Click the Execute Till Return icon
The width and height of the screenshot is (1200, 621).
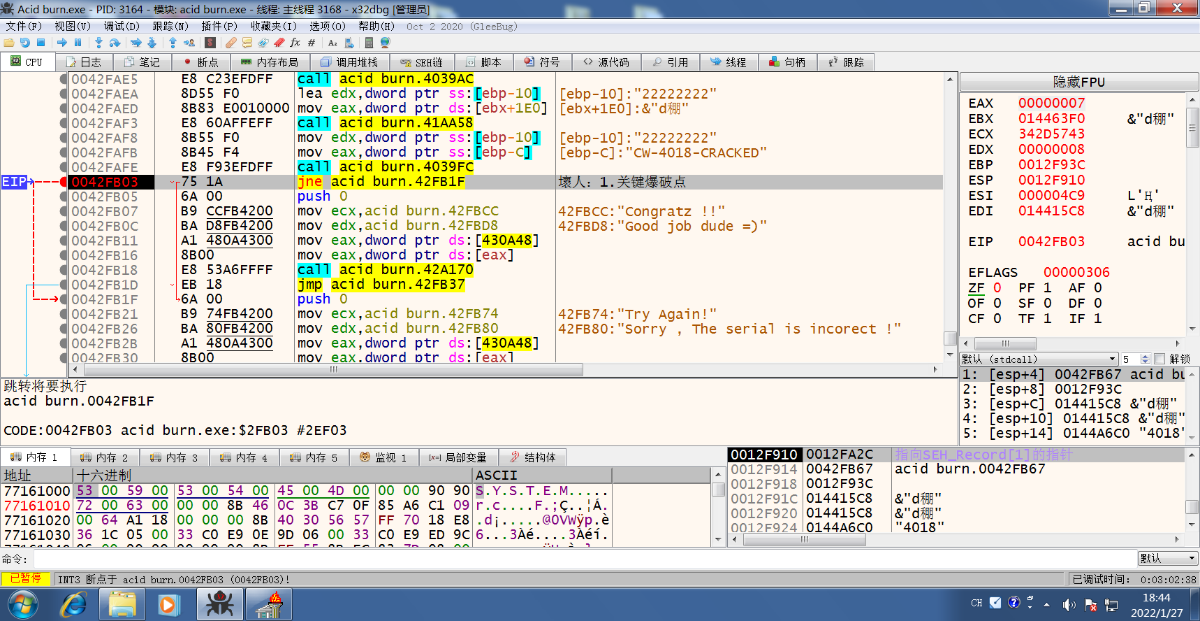pyautogui.click(x=172, y=43)
